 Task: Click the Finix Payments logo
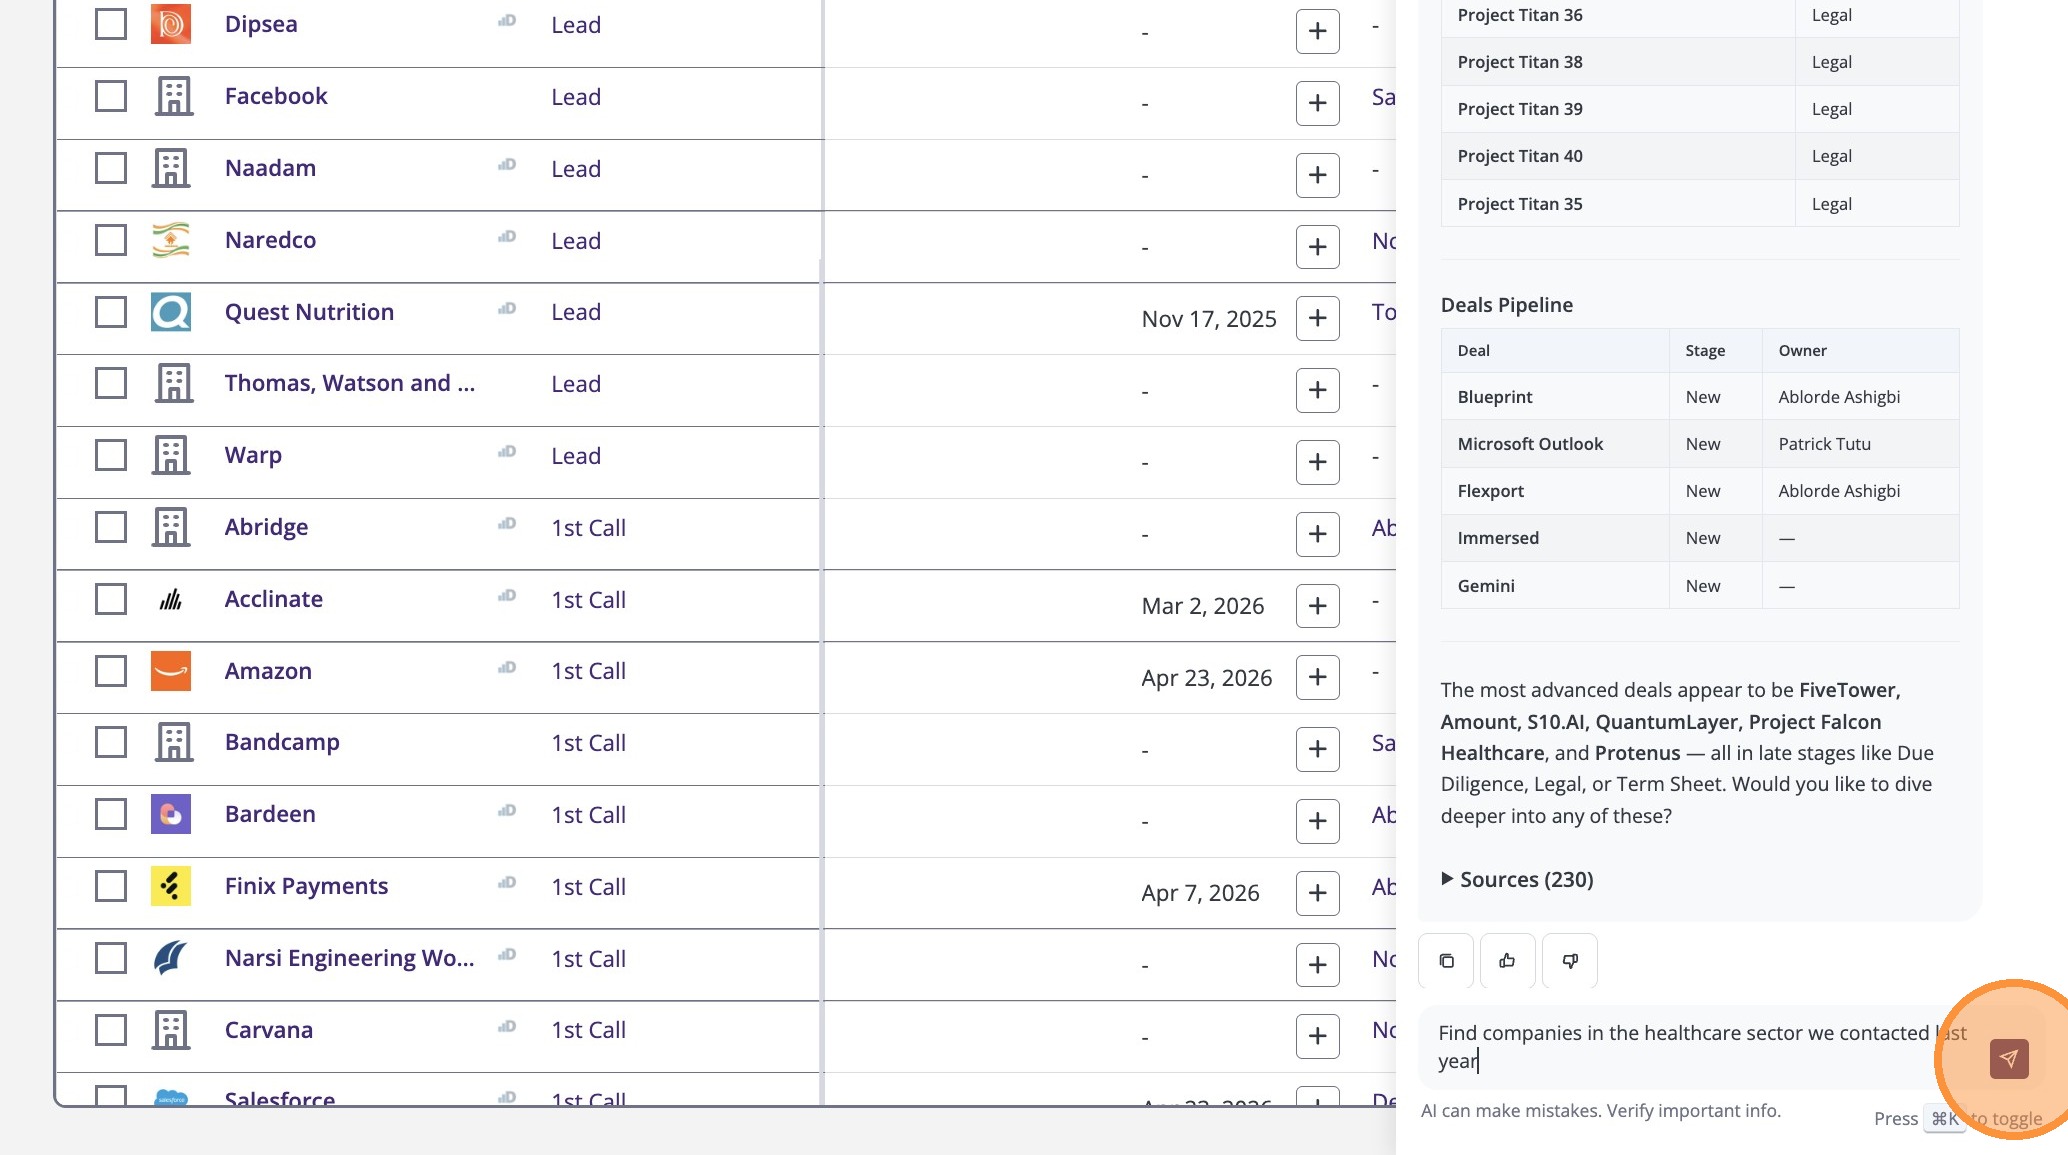point(171,886)
